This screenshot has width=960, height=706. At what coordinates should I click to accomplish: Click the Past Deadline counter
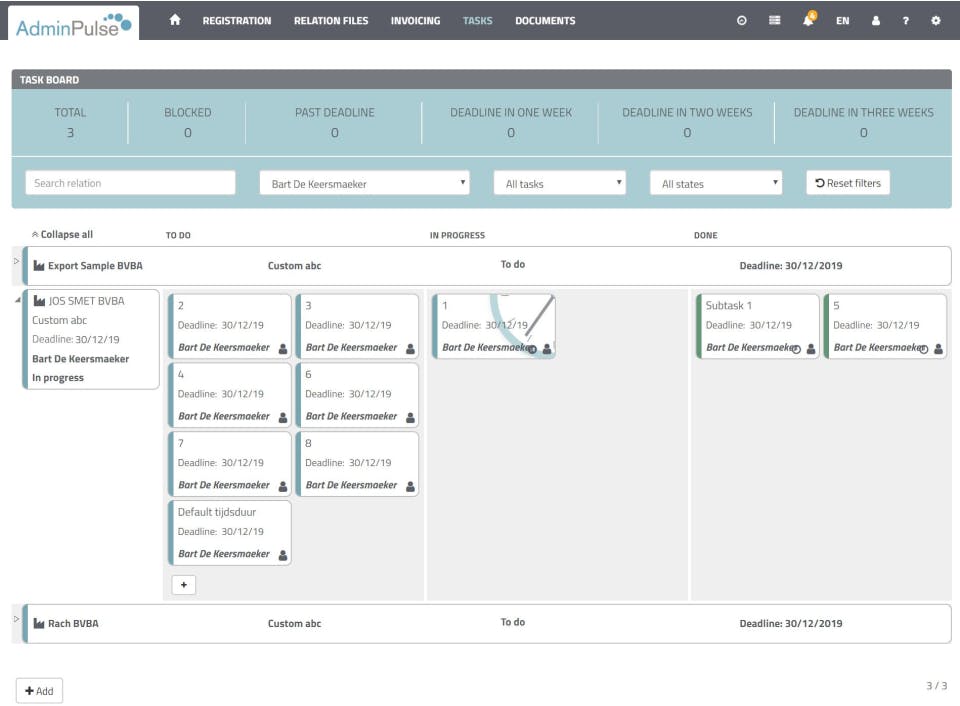334,122
